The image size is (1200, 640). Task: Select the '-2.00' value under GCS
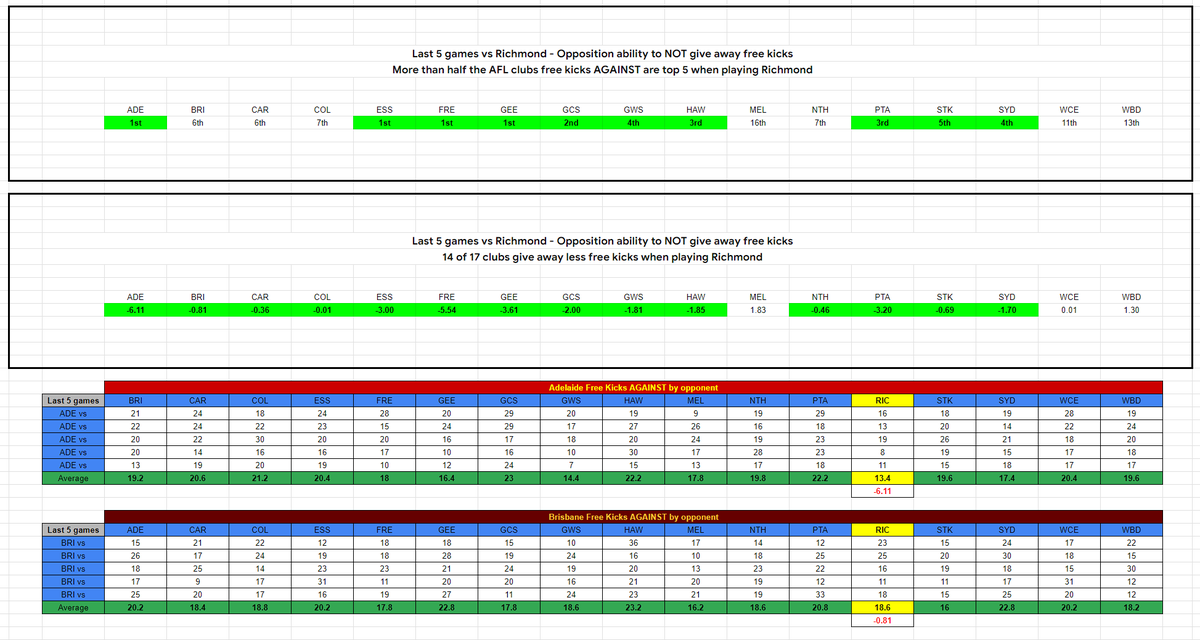tap(571, 310)
